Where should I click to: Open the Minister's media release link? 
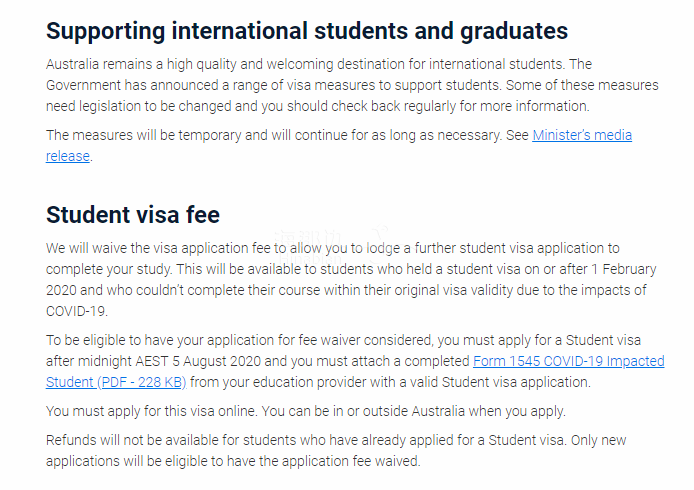point(582,135)
